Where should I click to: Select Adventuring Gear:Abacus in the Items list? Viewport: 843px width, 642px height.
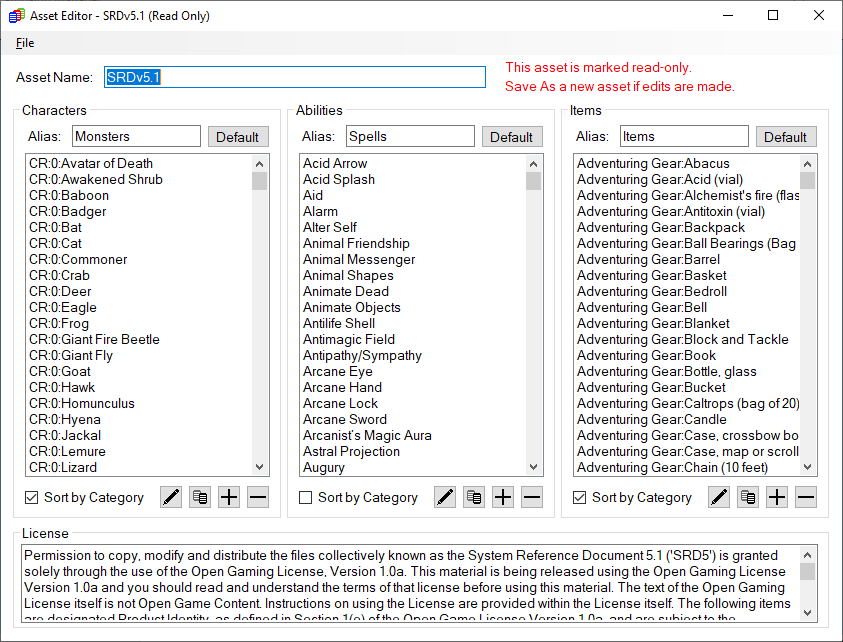(687, 163)
